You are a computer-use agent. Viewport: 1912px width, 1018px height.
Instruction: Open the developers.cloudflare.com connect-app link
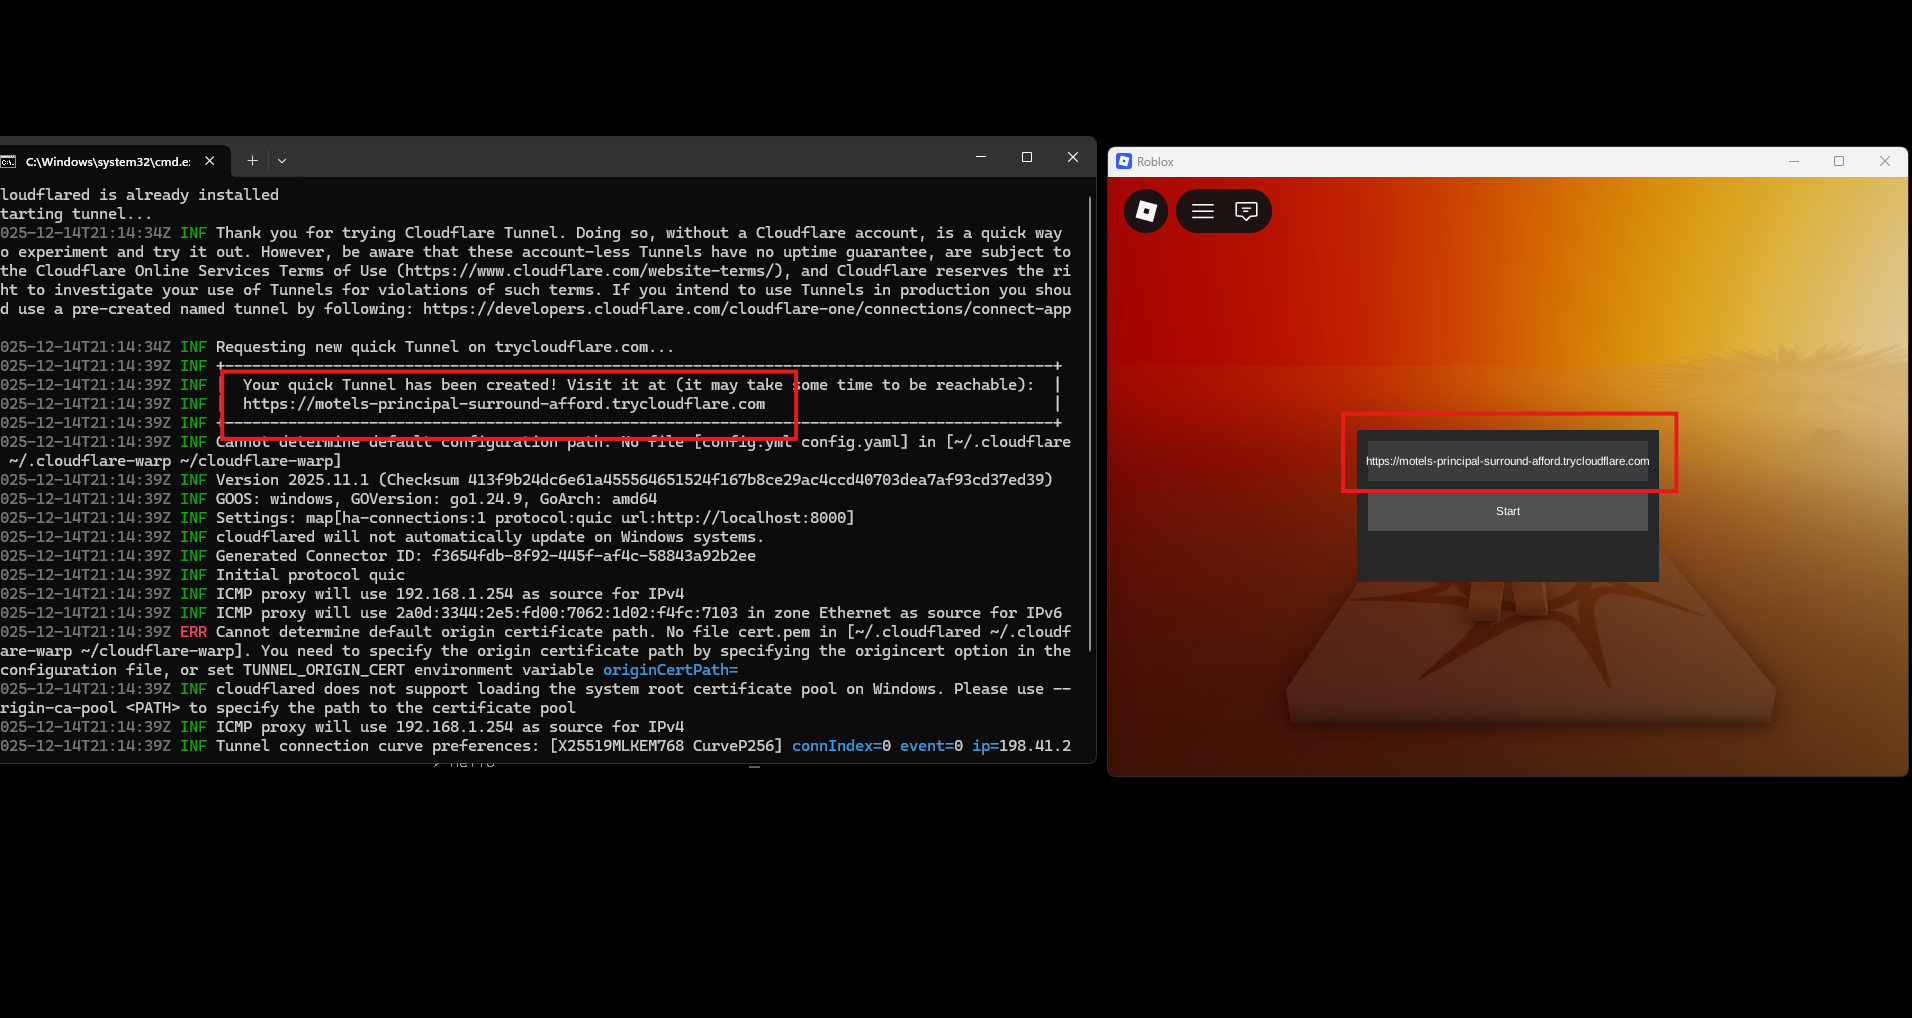[x=746, y=309]
